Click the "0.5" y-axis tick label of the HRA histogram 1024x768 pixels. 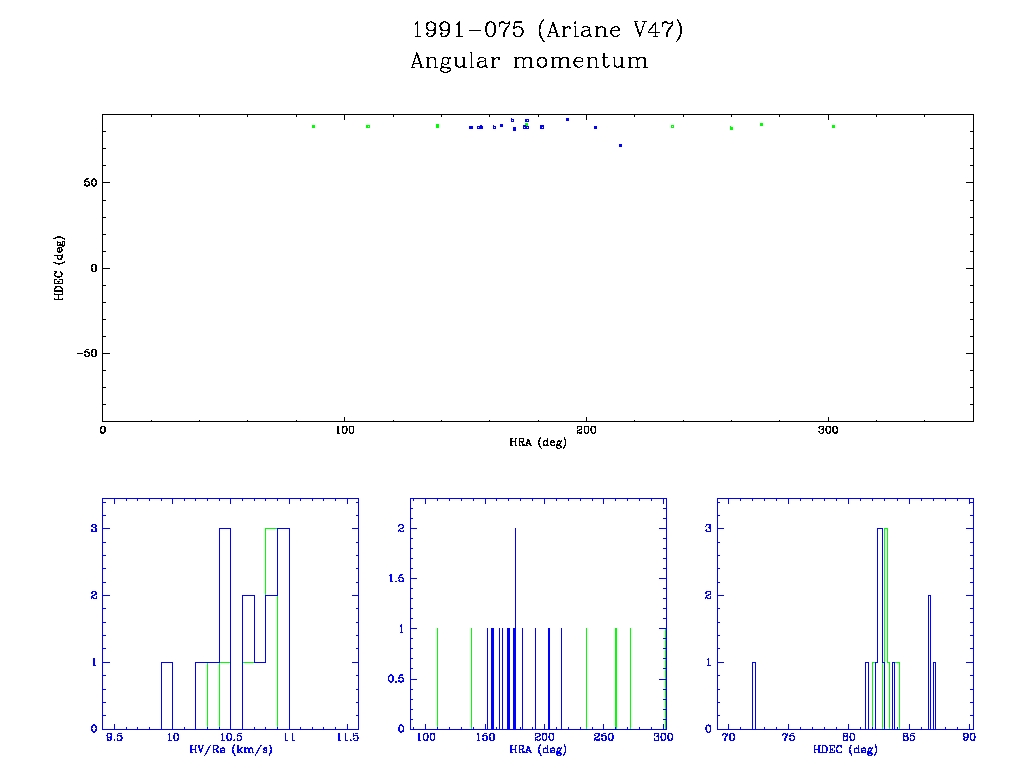click(396, 679)
